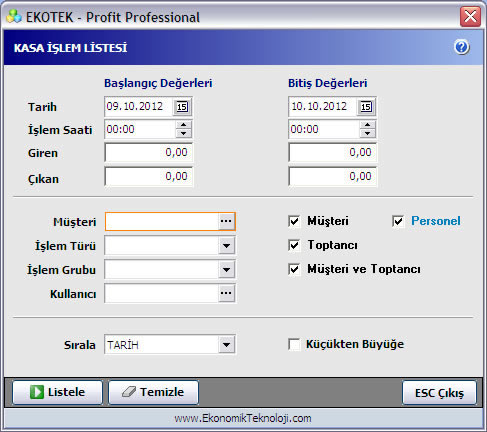487x432 pixels.
Task: Decrease end İşlem Saati with down arrow
Action: tap(367, 133)
